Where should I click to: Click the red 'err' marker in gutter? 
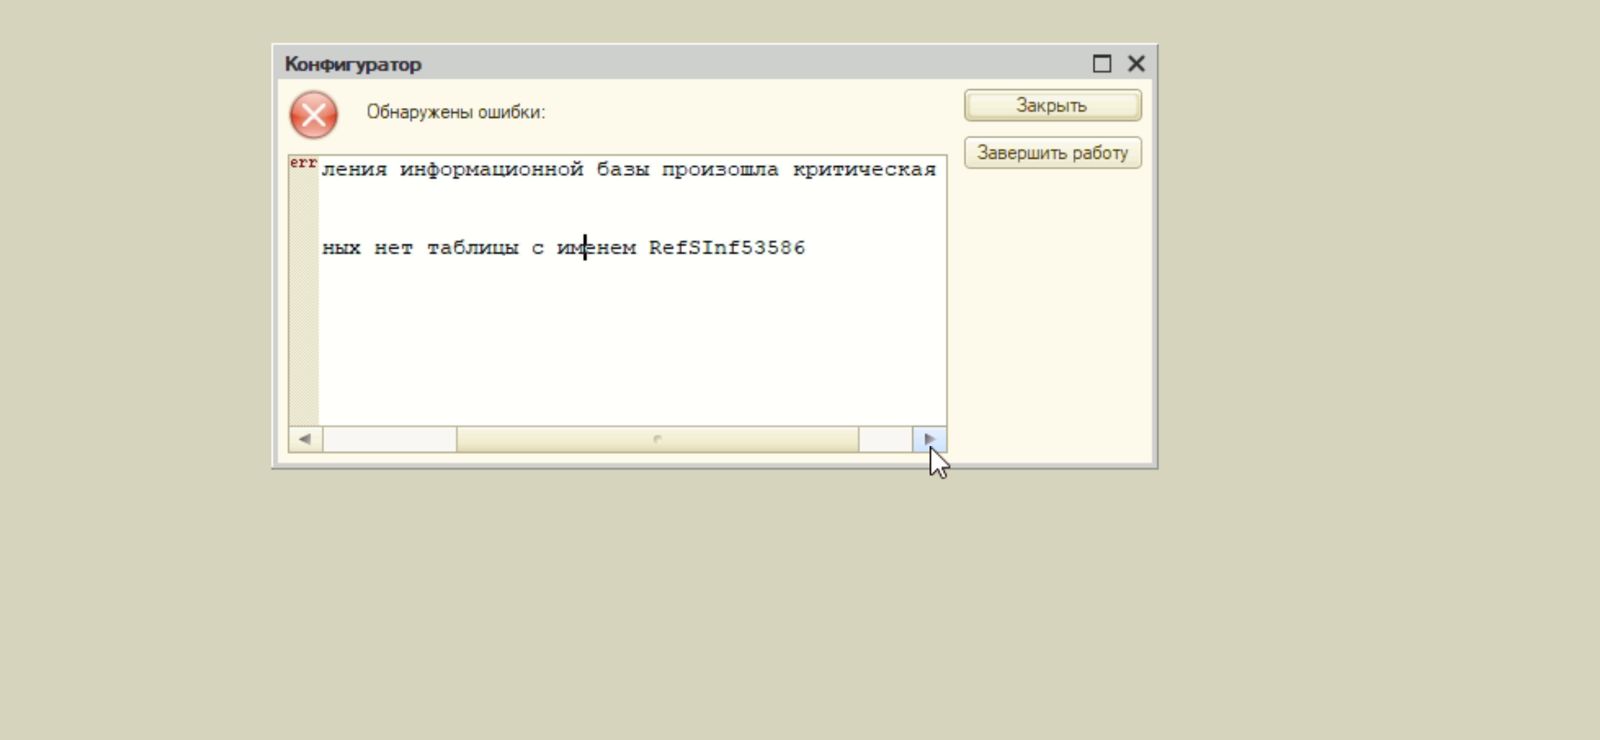coord(303,163)
